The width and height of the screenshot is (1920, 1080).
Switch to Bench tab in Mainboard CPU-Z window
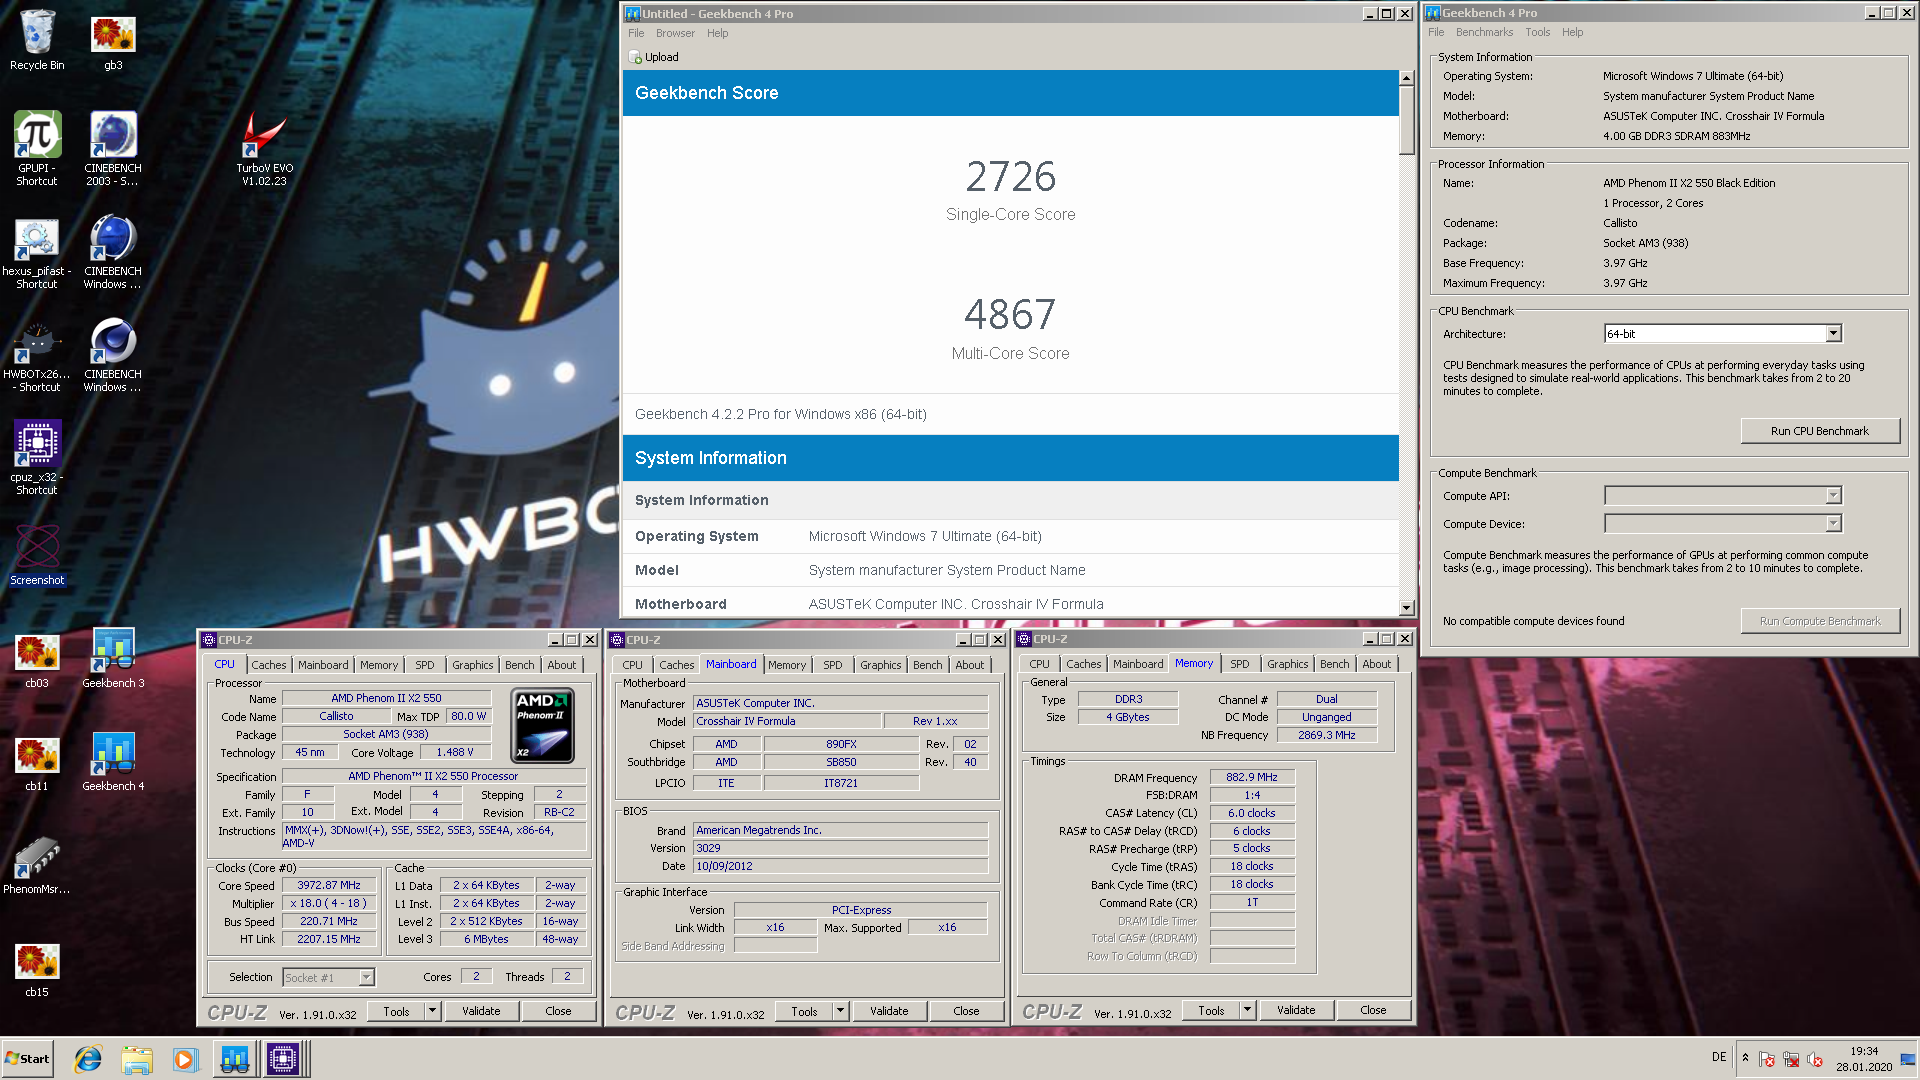pos(928,665)
